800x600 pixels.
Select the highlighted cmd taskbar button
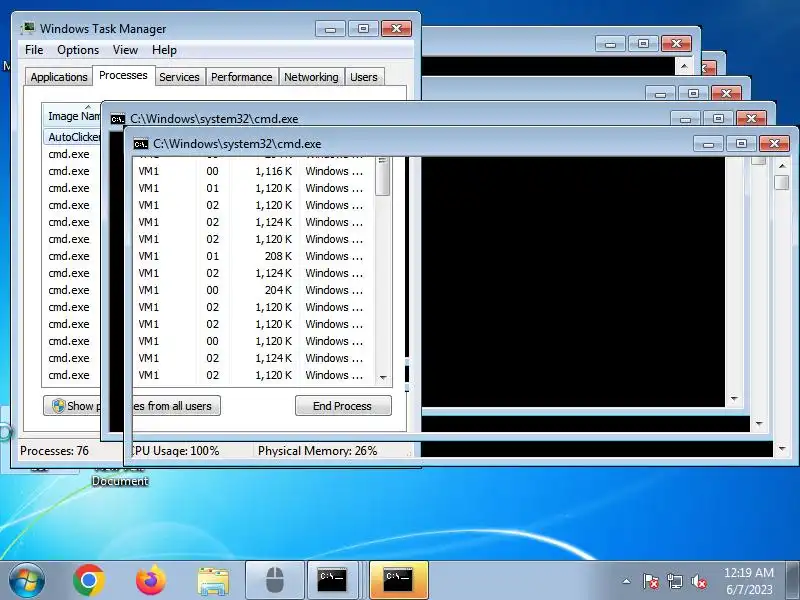[398, 580]
